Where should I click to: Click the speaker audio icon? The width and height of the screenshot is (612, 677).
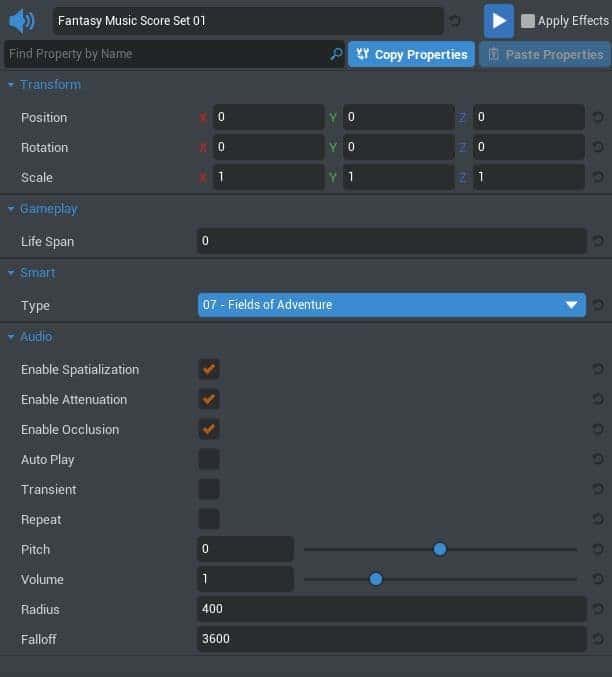pos(22,21)
